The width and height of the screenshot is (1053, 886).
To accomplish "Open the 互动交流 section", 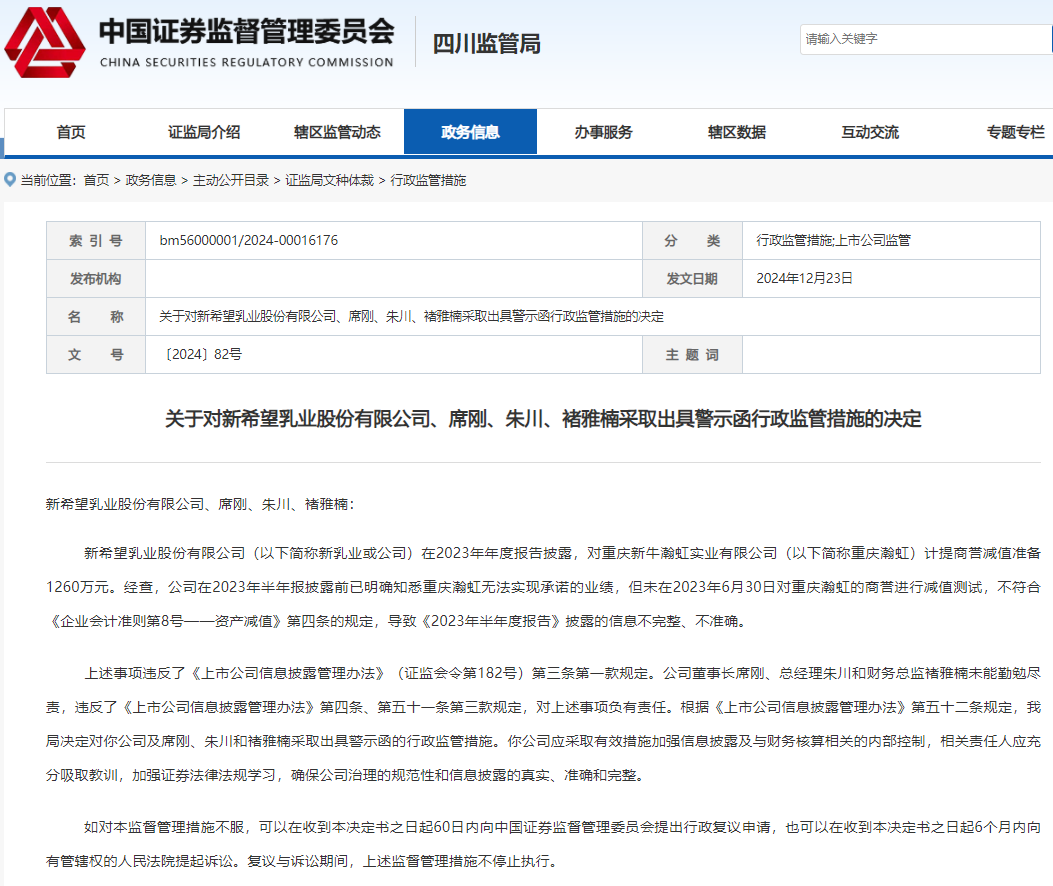I will (872, 131).
